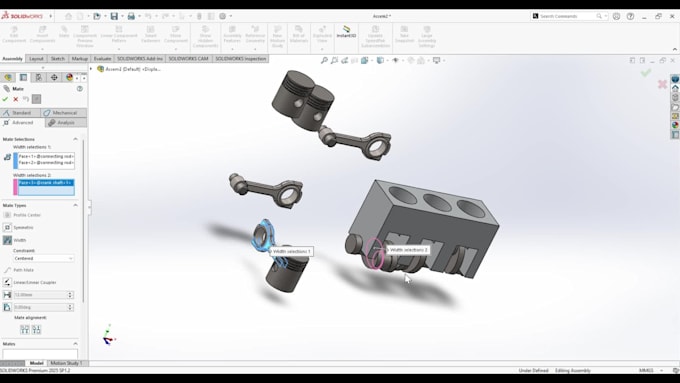
Task: Toggle the distance mate icon
Action: coord(7,295)
